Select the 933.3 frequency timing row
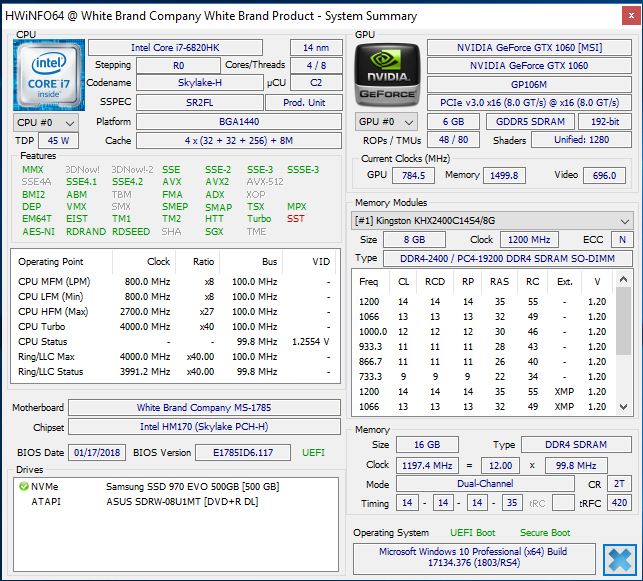This screenshot has height=581, width=643. pyautogui.click(x=484, y=347)
